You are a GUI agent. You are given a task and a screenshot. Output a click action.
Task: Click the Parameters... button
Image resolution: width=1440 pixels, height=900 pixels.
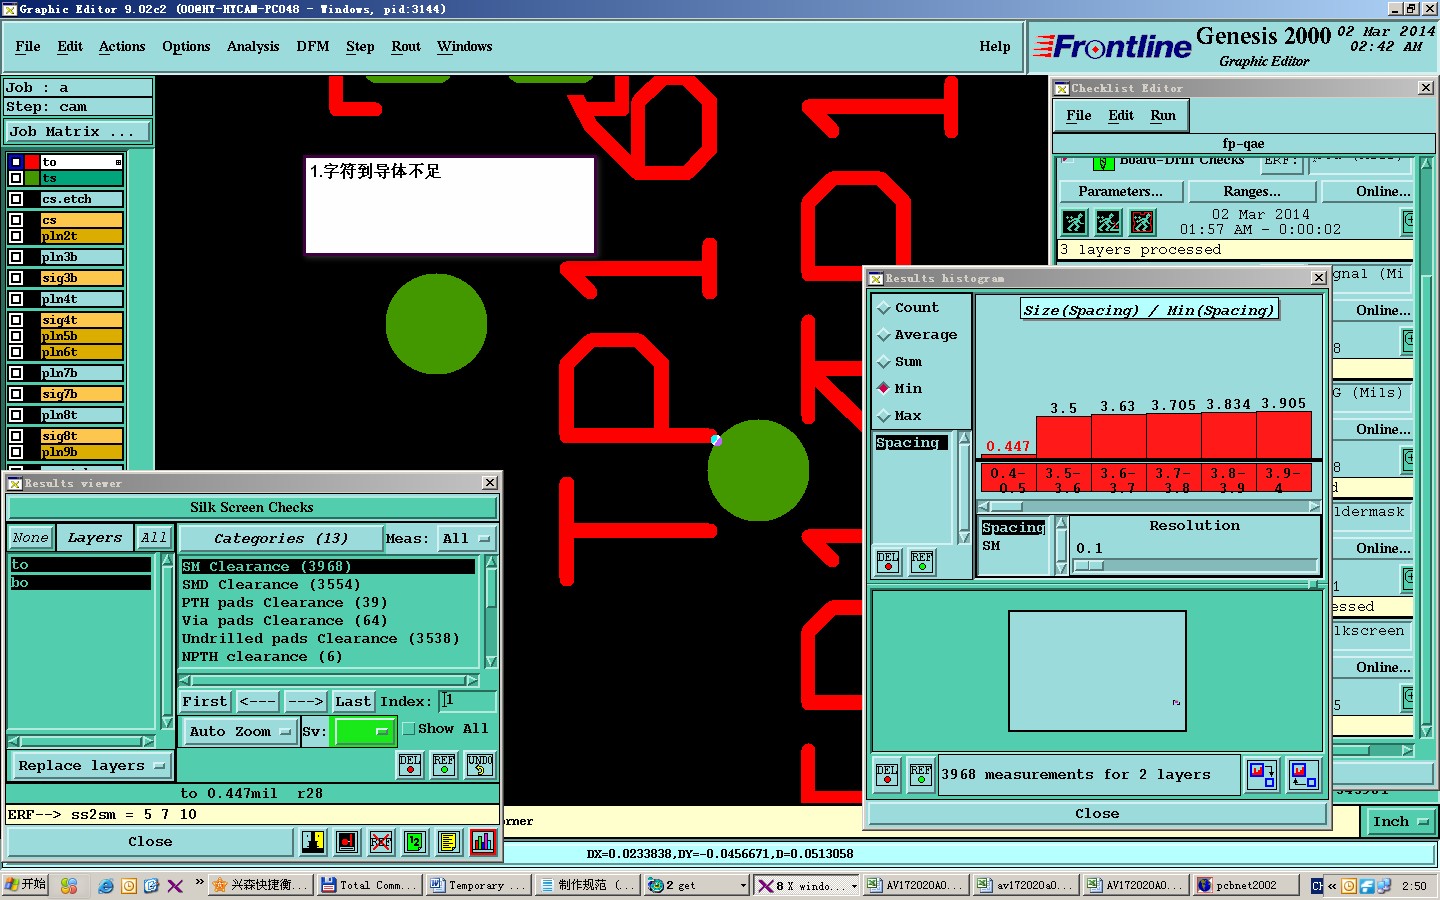[x=1120, y=192]
